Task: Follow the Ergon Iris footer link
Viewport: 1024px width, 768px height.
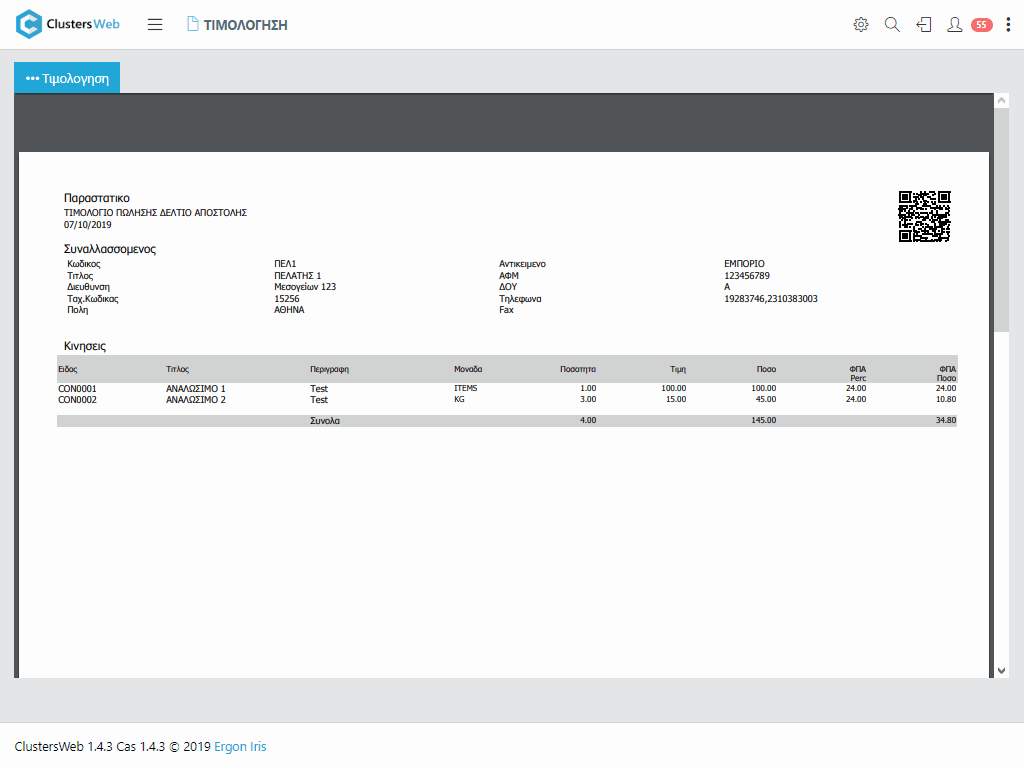Action: click(240, 747)
